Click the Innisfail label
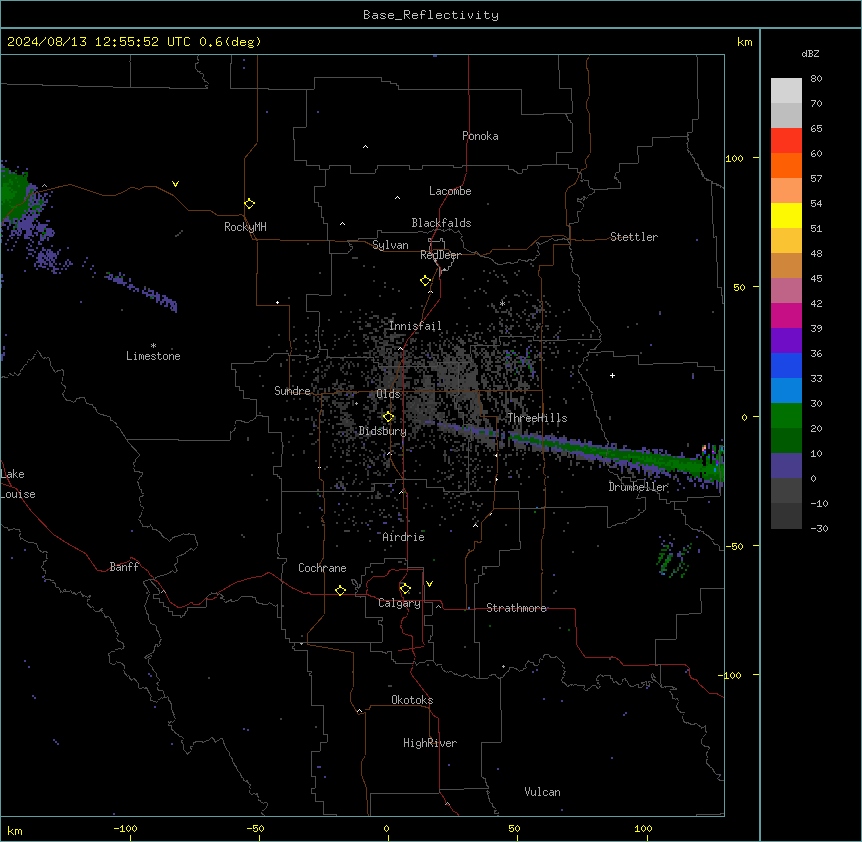The image size is (862, 842). pos(415,326)
